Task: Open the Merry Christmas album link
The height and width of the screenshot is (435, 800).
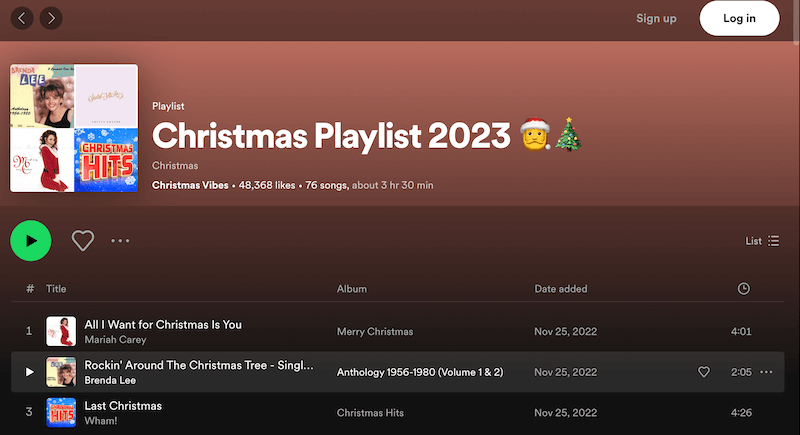Action: pyautogui.click(x=375, y=331)
